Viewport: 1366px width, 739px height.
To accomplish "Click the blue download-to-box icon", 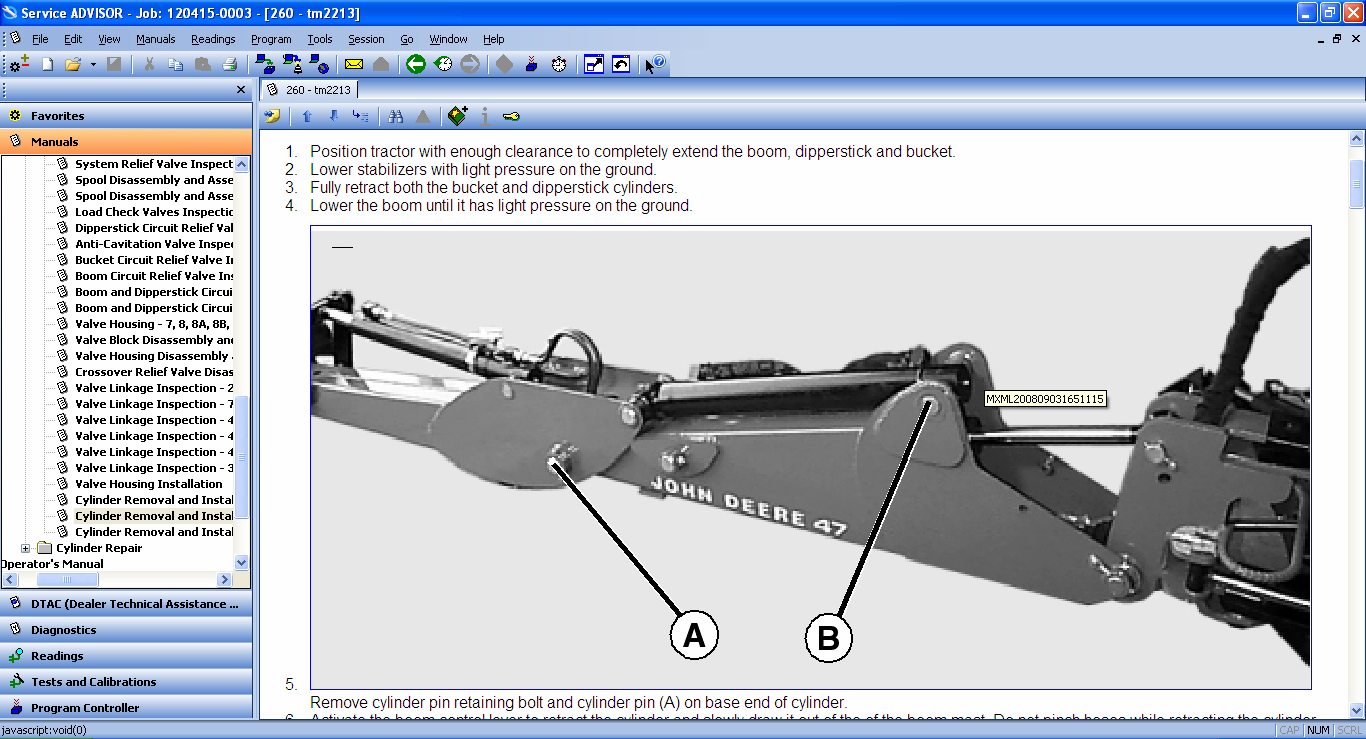I will pyautogui.click(x=532, y=64).
